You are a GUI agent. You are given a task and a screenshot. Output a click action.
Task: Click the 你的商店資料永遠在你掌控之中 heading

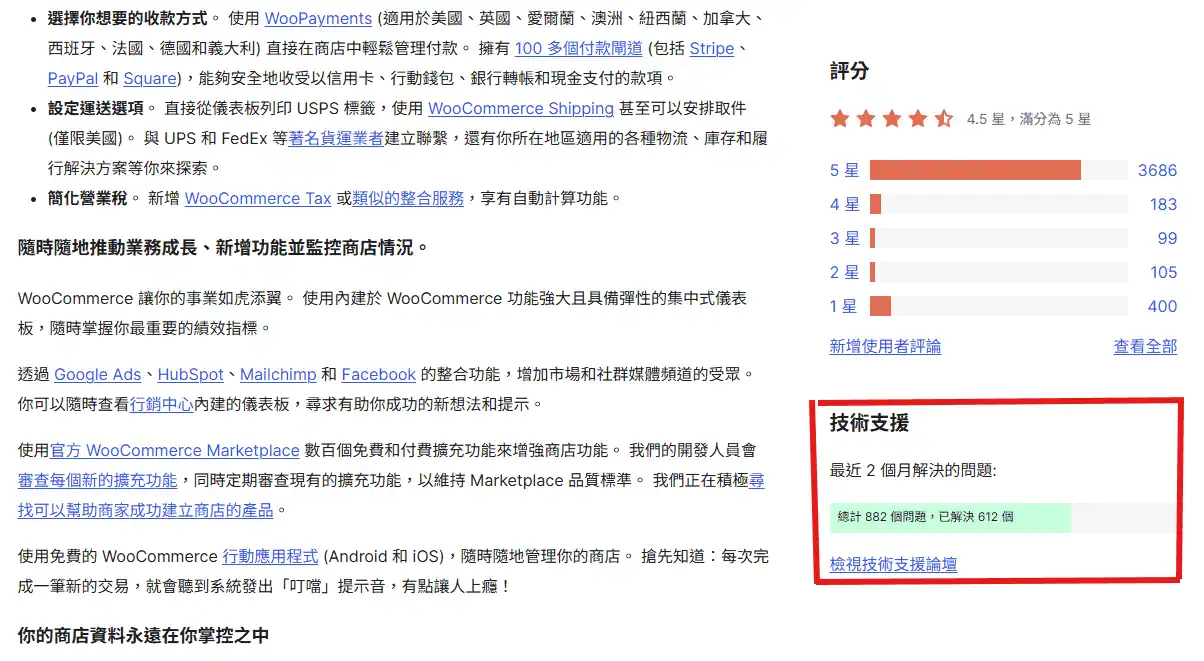[x=143, y=635]
